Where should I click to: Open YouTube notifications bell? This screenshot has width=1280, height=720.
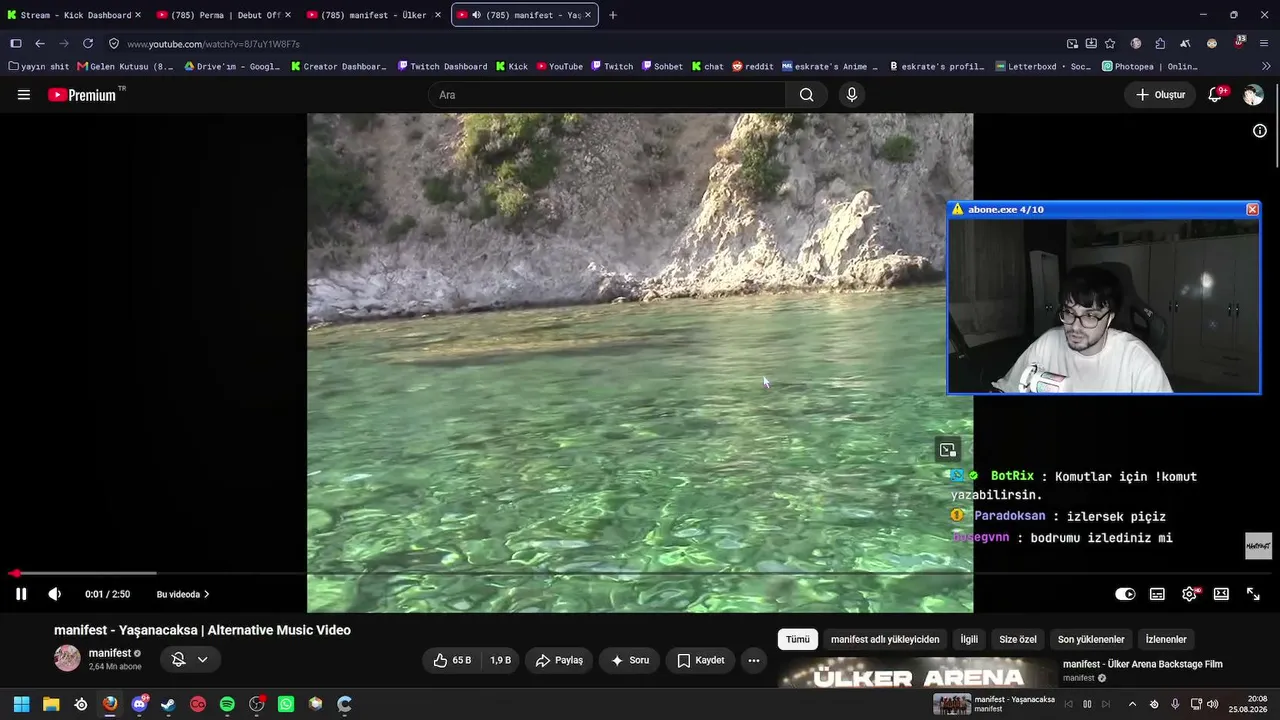click(1216, 95)
